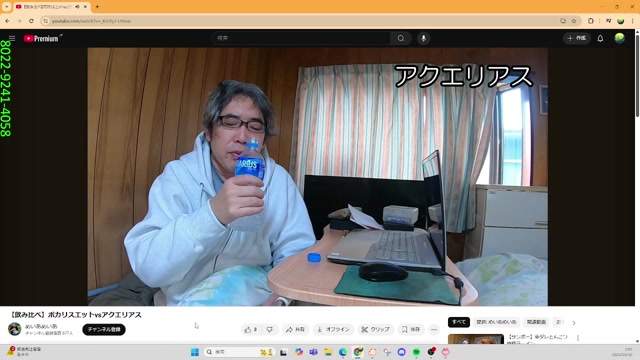The height and width of the screenshot is (360, 640).
Task: Click the 作成 create button
Action: click(x=576, y=38)
